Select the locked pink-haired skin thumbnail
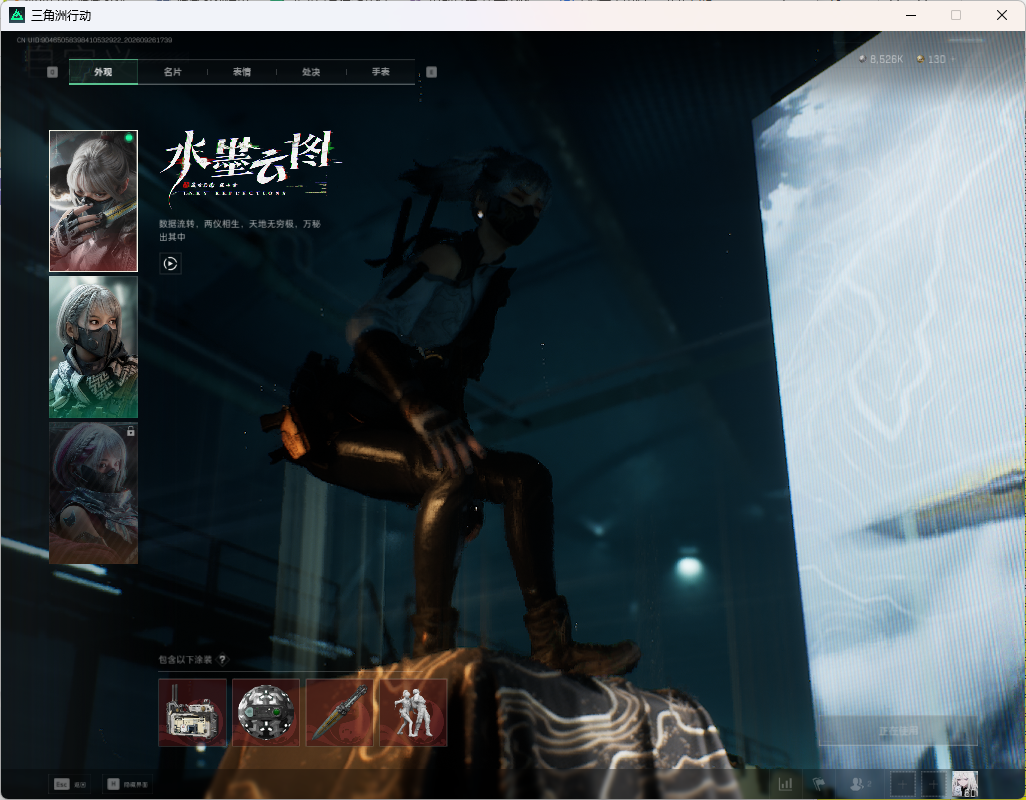Image resolution: width=1026 pixels, height=800 pixels. point(94,493)
